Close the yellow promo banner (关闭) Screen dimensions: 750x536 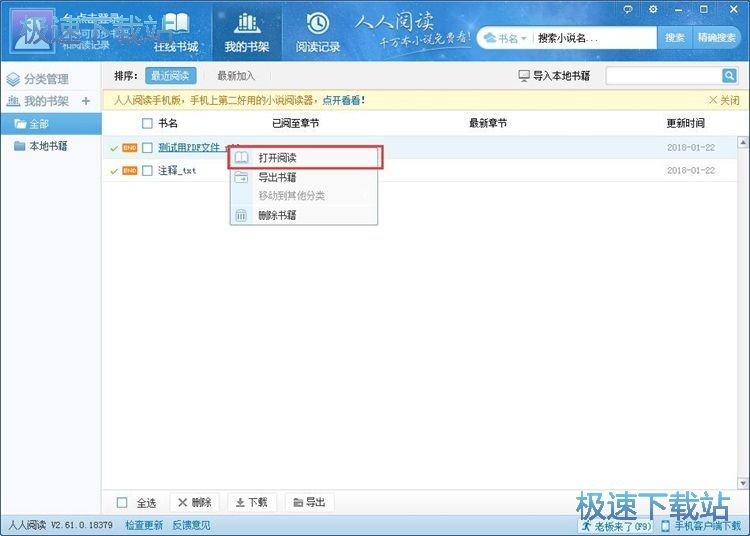coord(724,100)
